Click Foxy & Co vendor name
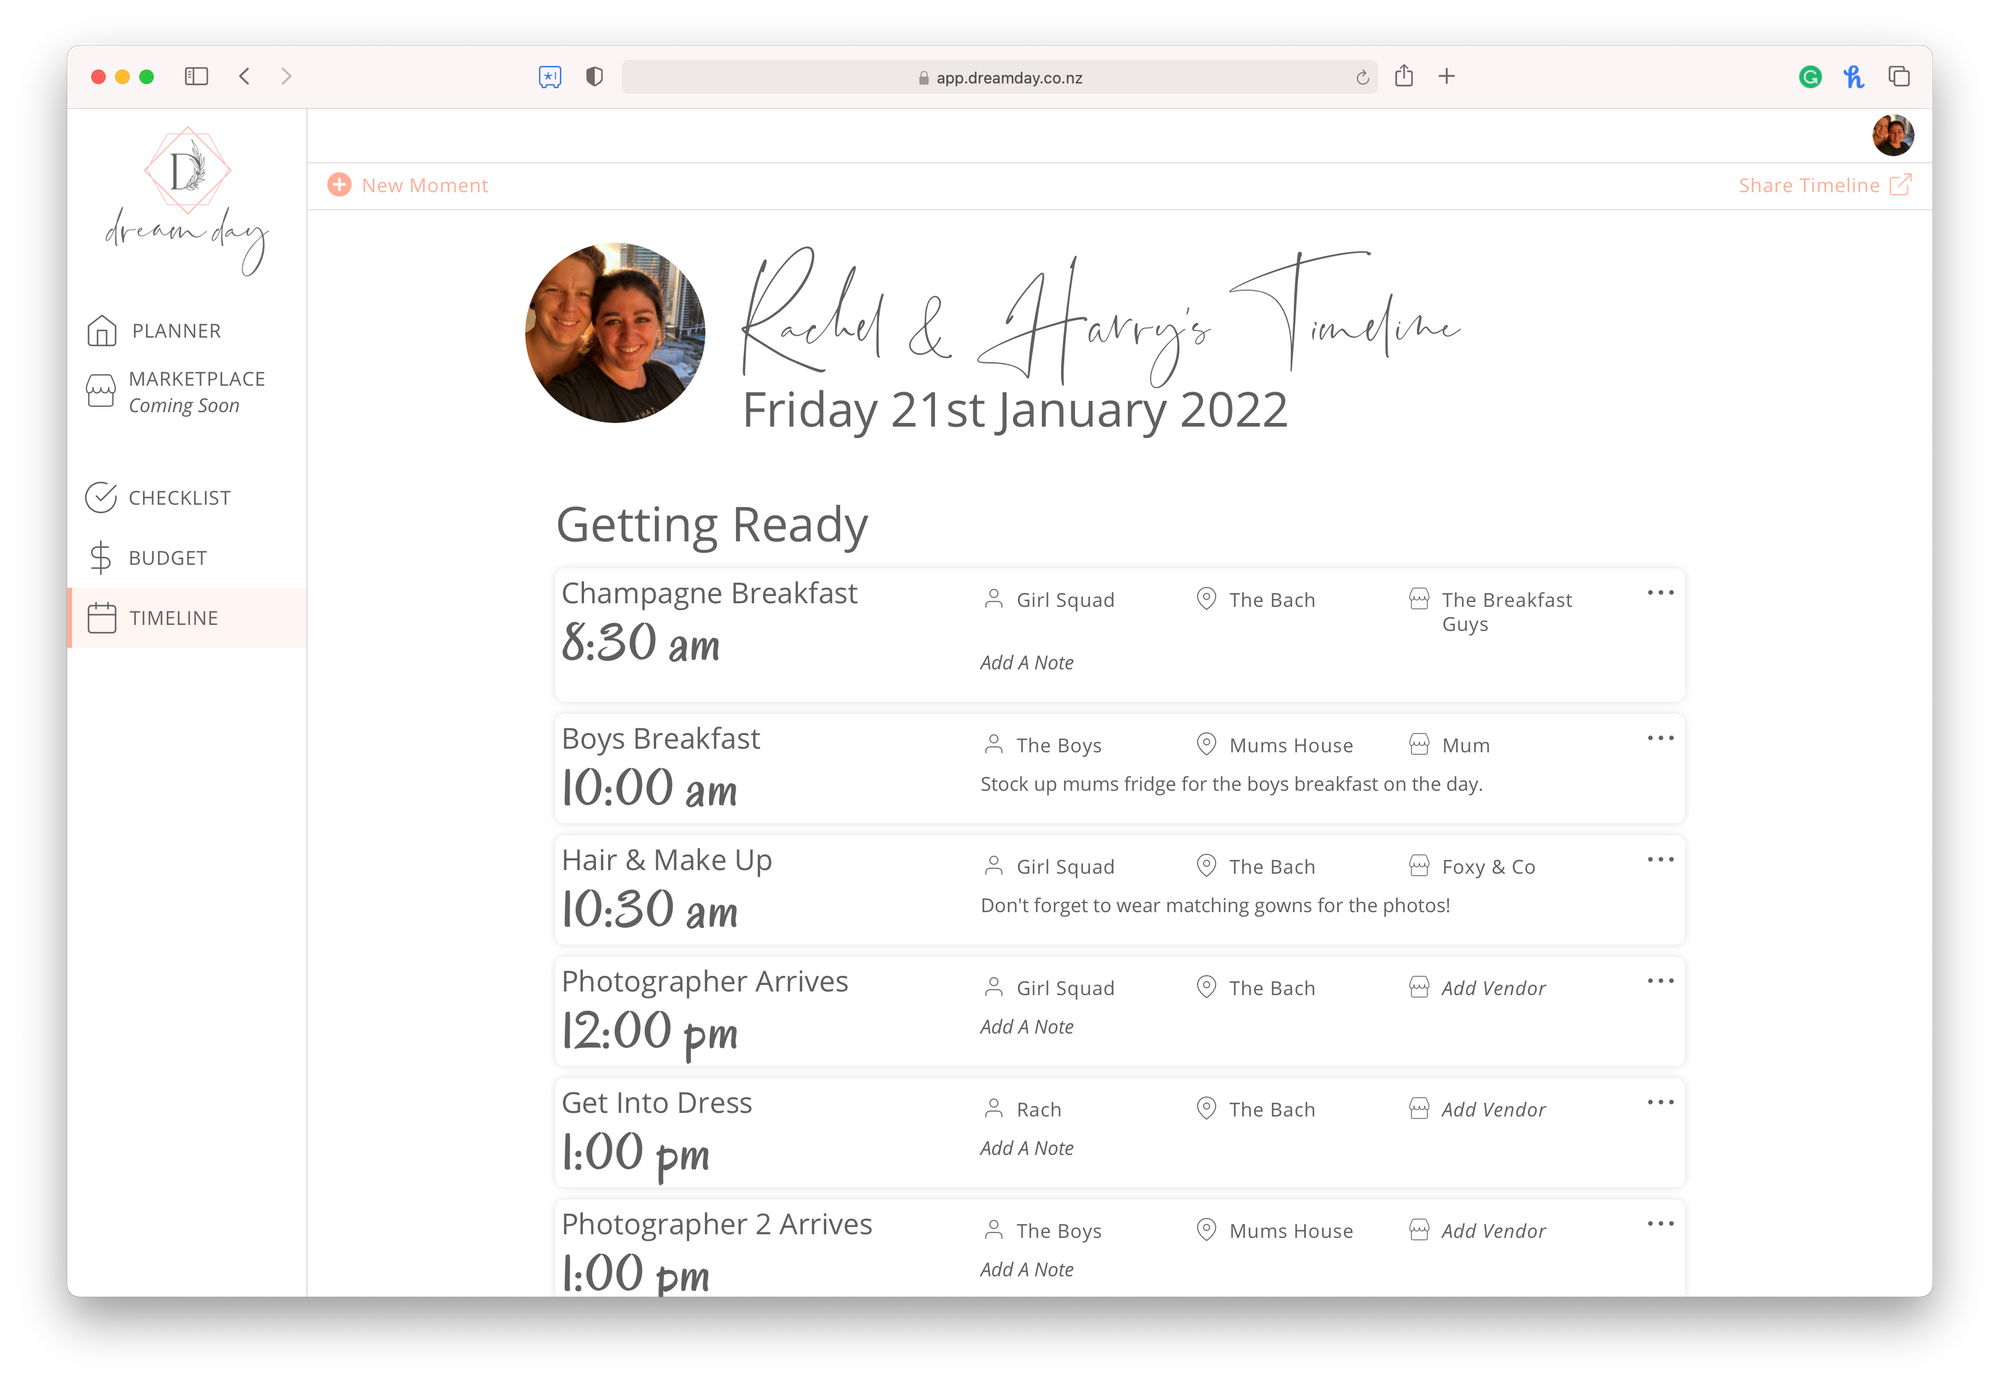 pos(1488,867)
